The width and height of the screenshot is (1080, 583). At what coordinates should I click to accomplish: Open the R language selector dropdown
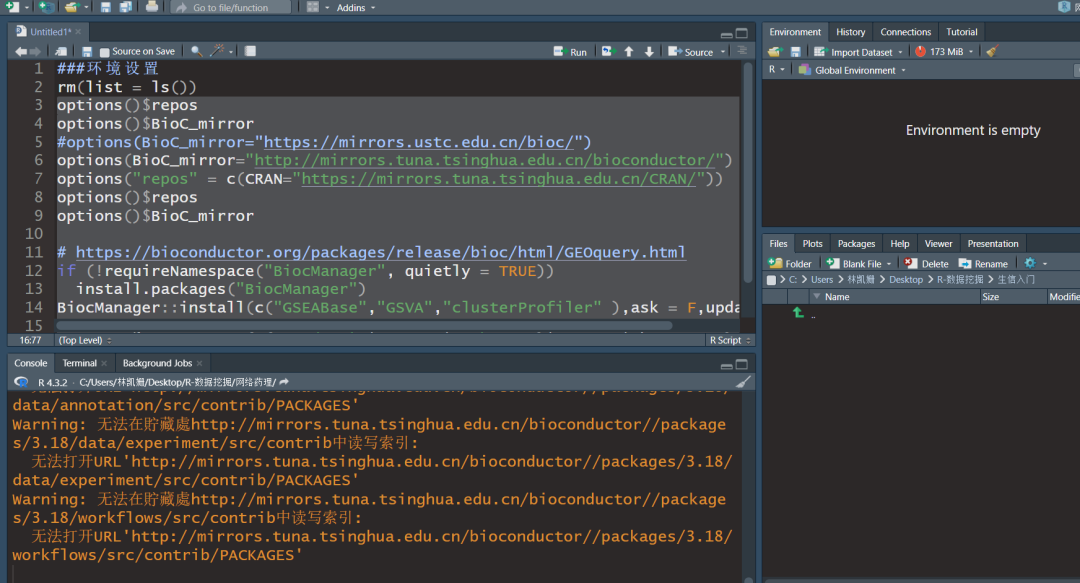click(x=776, y=70)
